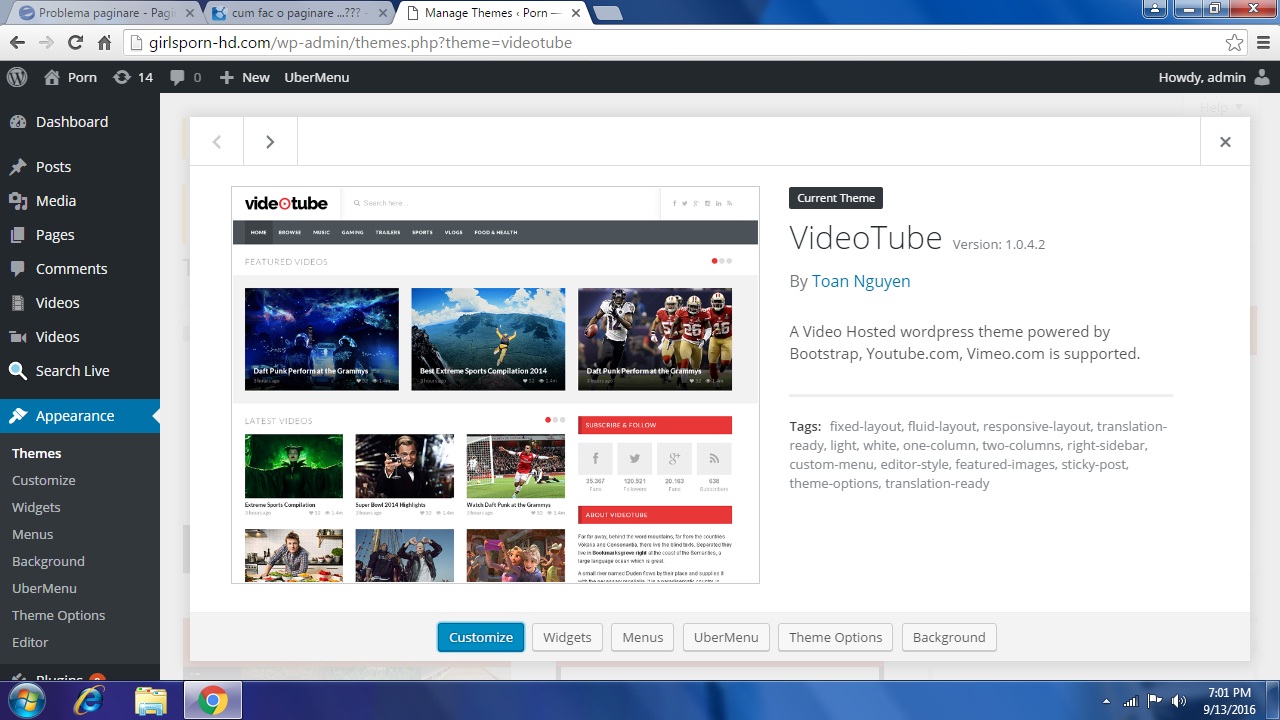Open Widgets in the sidebar submenu
1280x720 pixels.
tap(36, 507)
